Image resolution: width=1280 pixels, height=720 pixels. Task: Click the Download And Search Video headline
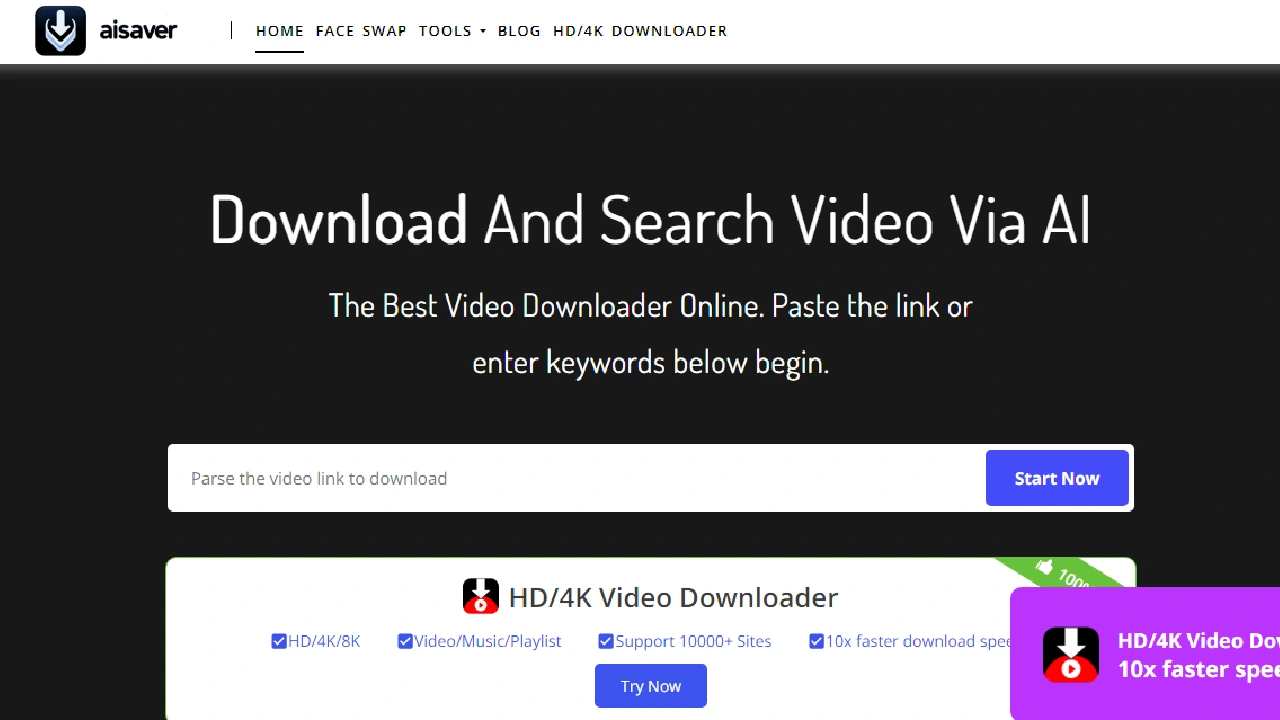[650, 219]
